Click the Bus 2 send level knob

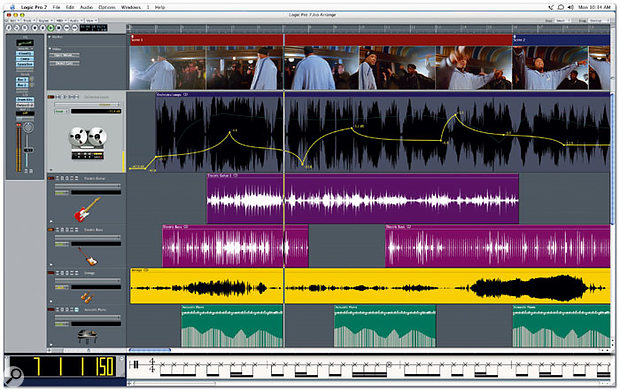[32, 85]
